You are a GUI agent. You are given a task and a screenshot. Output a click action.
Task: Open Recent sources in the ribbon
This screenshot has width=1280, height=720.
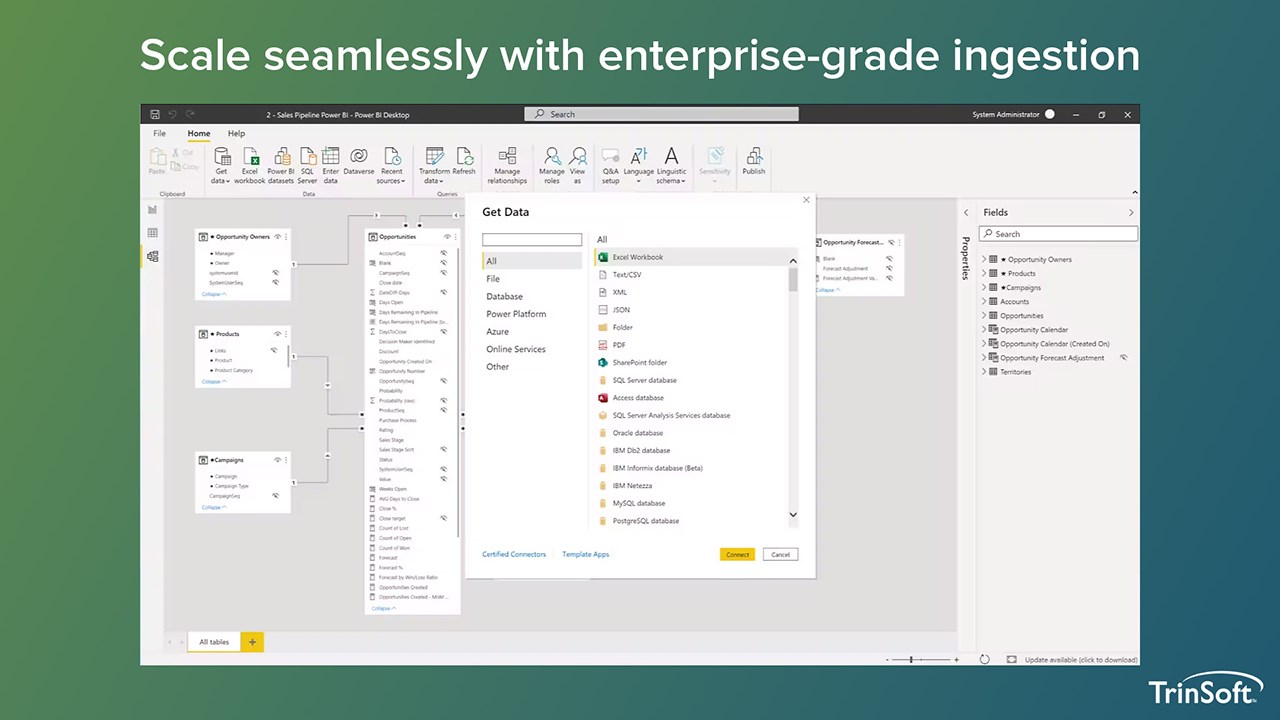pyautogui.click(x=391, y=165)
